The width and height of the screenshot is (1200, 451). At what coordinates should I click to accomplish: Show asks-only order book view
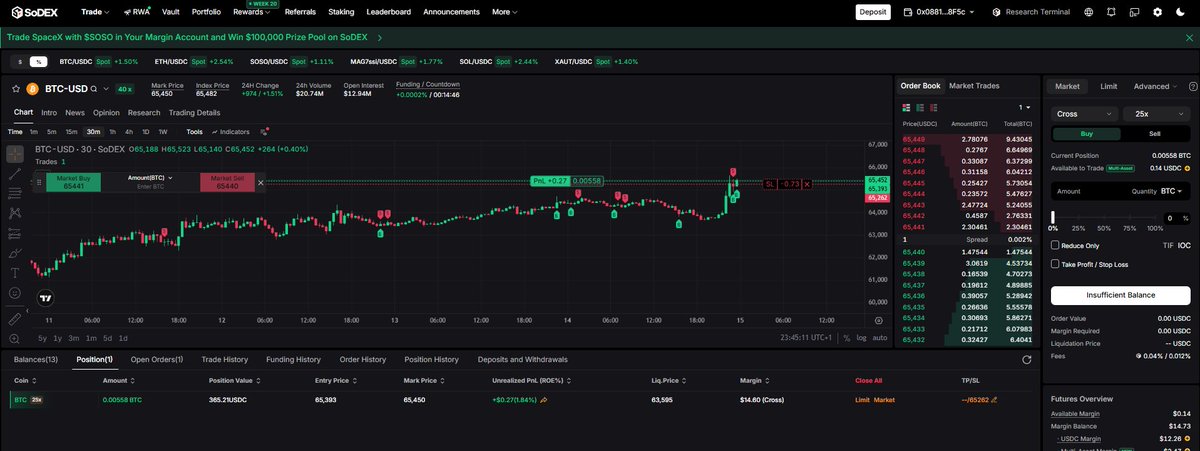pos(934,107)
